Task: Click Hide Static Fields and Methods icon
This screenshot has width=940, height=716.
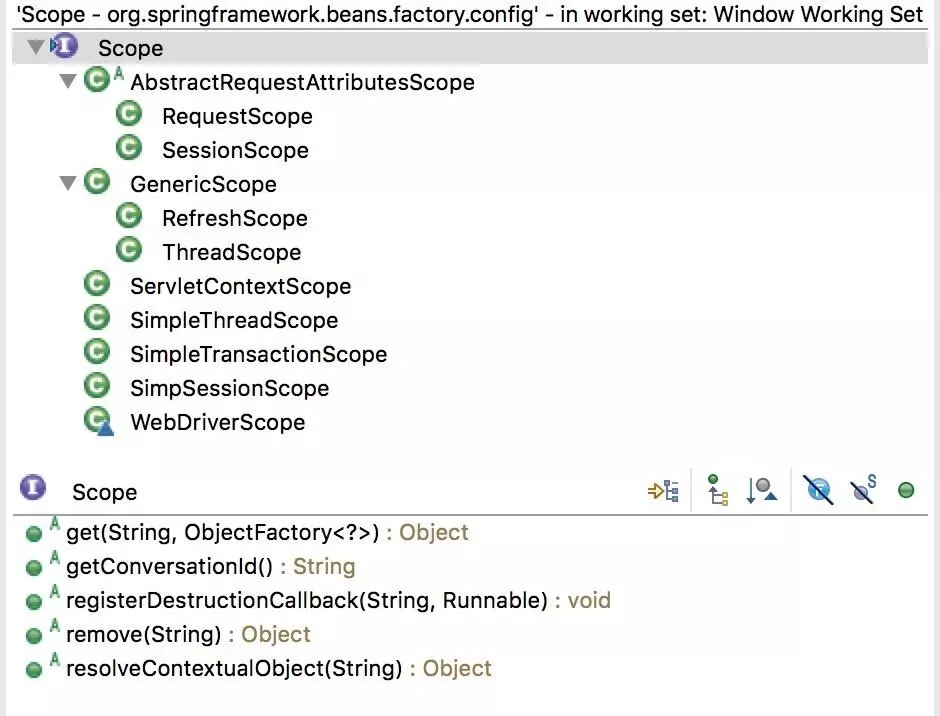Action: (x=863, y=489)
